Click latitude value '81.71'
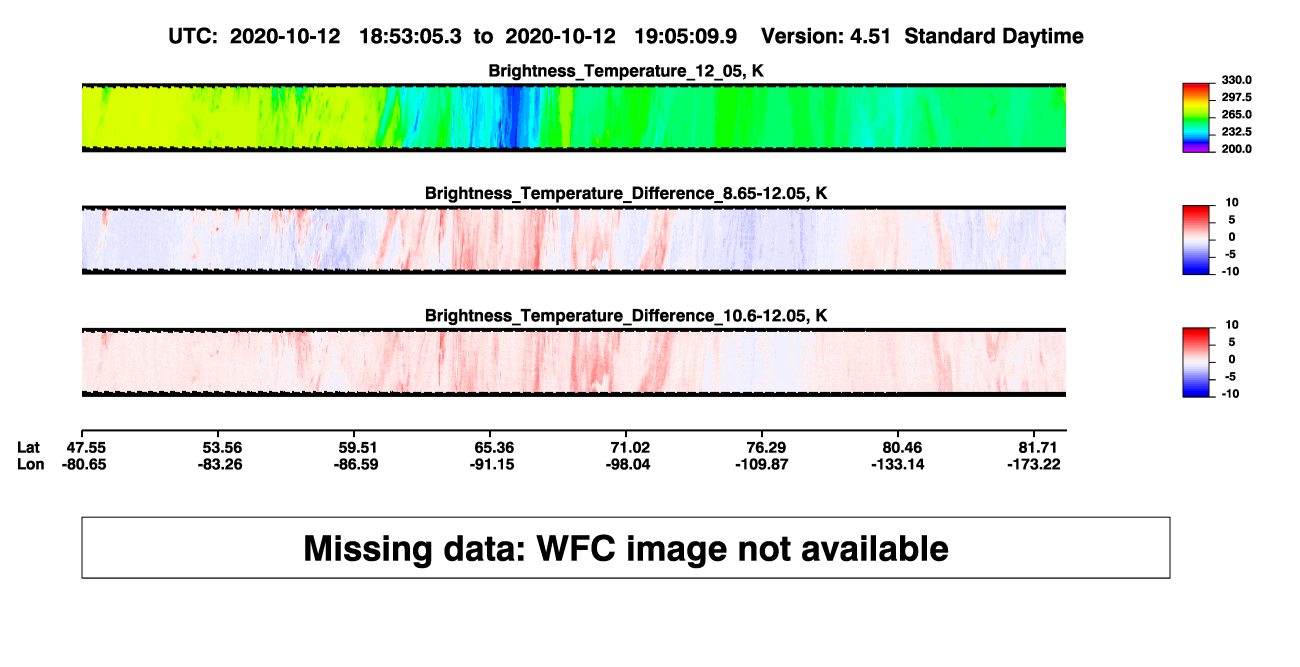The width and height of the screenshot is (1300, 667). click(x=1037, y=447)
